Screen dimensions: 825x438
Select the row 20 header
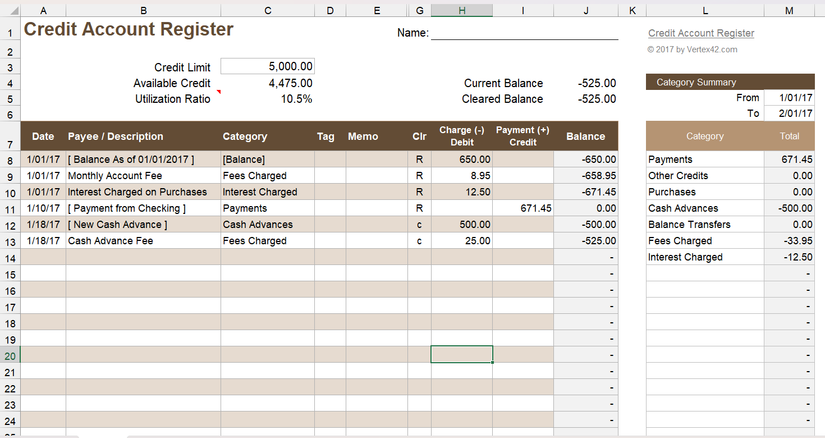point(10,355)
